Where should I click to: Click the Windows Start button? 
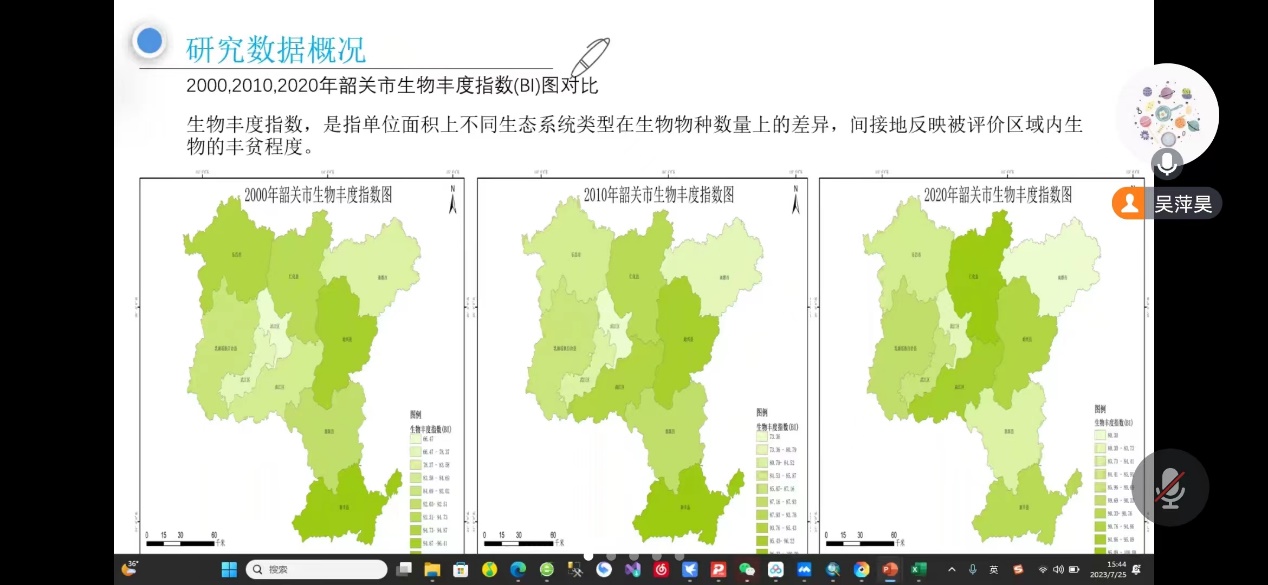coord(229,569)
